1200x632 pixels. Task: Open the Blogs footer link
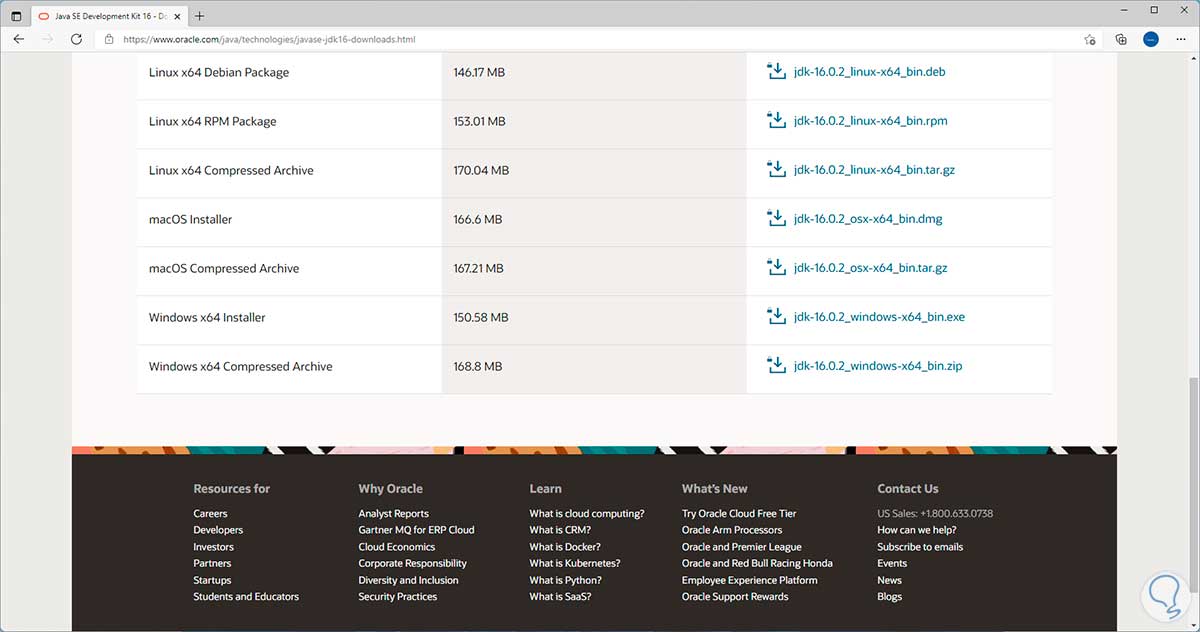889,597
